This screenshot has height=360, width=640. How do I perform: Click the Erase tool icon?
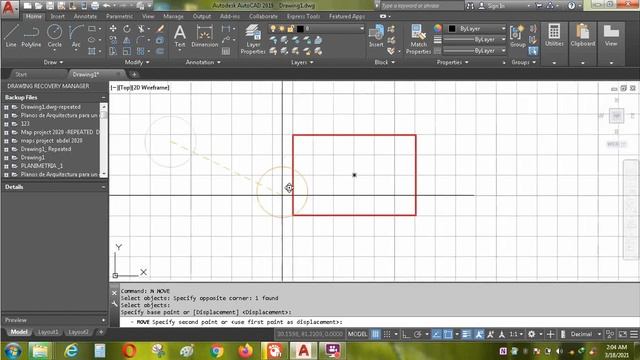pyautogui.click(x=160, y=29)
